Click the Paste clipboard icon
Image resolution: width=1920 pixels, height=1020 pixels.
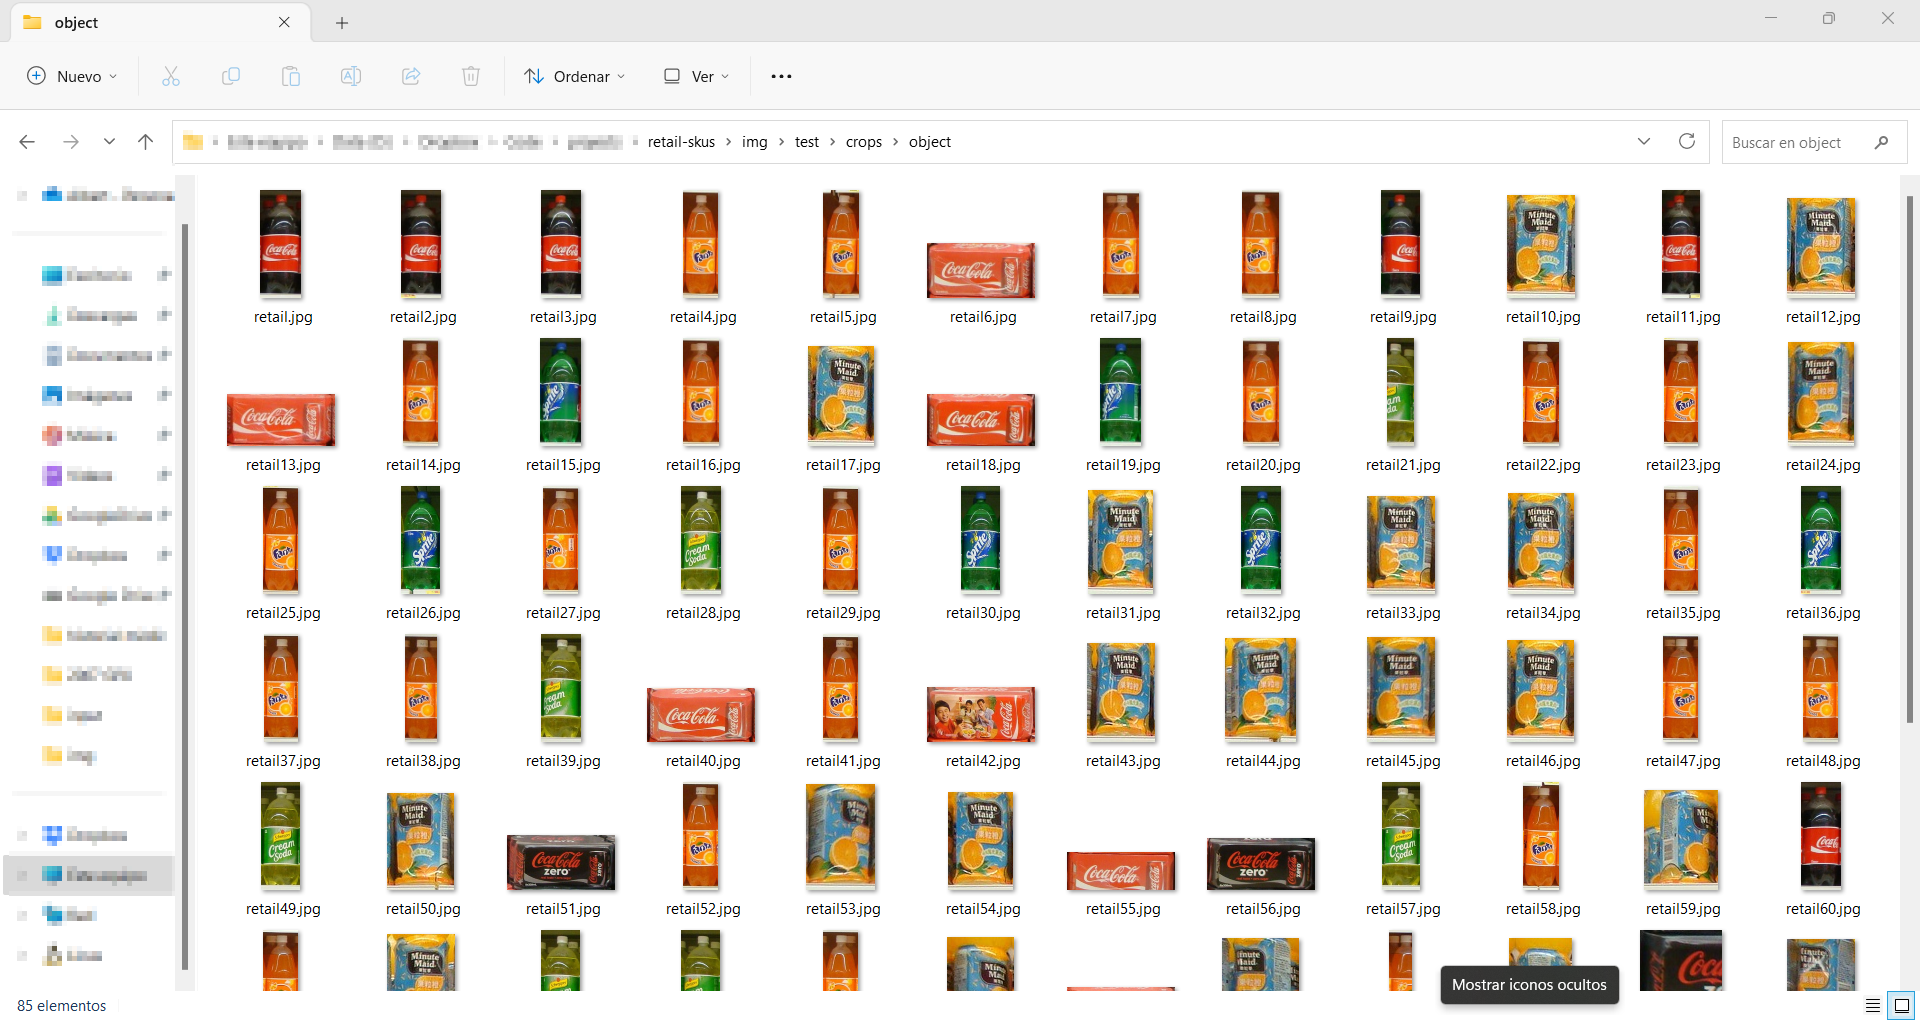click(291, 76)
